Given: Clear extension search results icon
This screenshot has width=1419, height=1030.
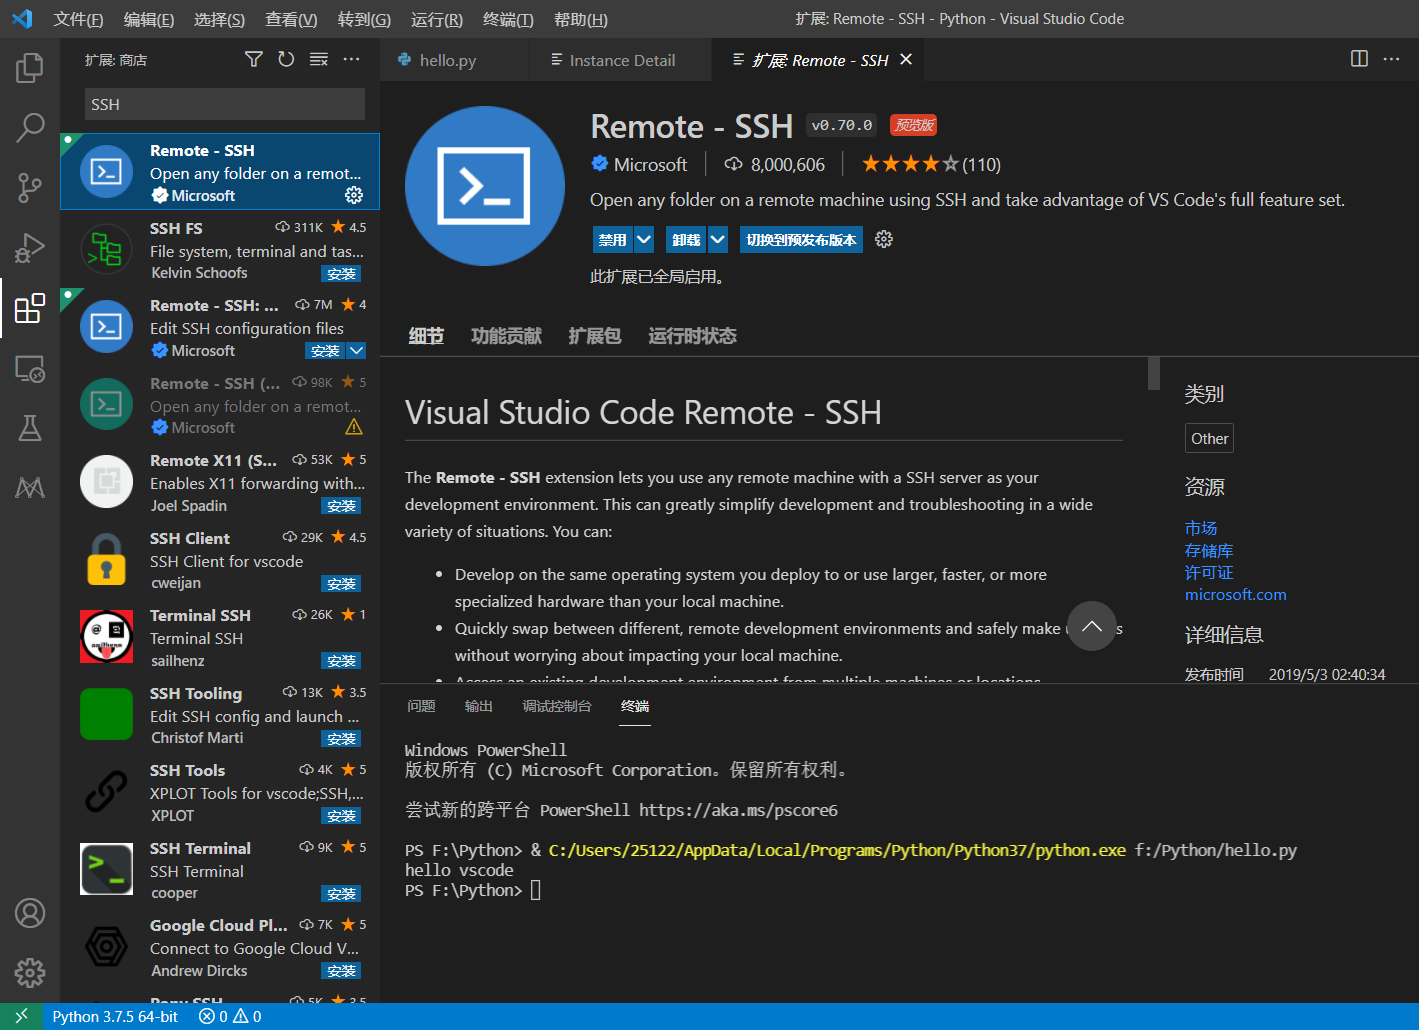Looking at the screenshot, I should point(319,60).
